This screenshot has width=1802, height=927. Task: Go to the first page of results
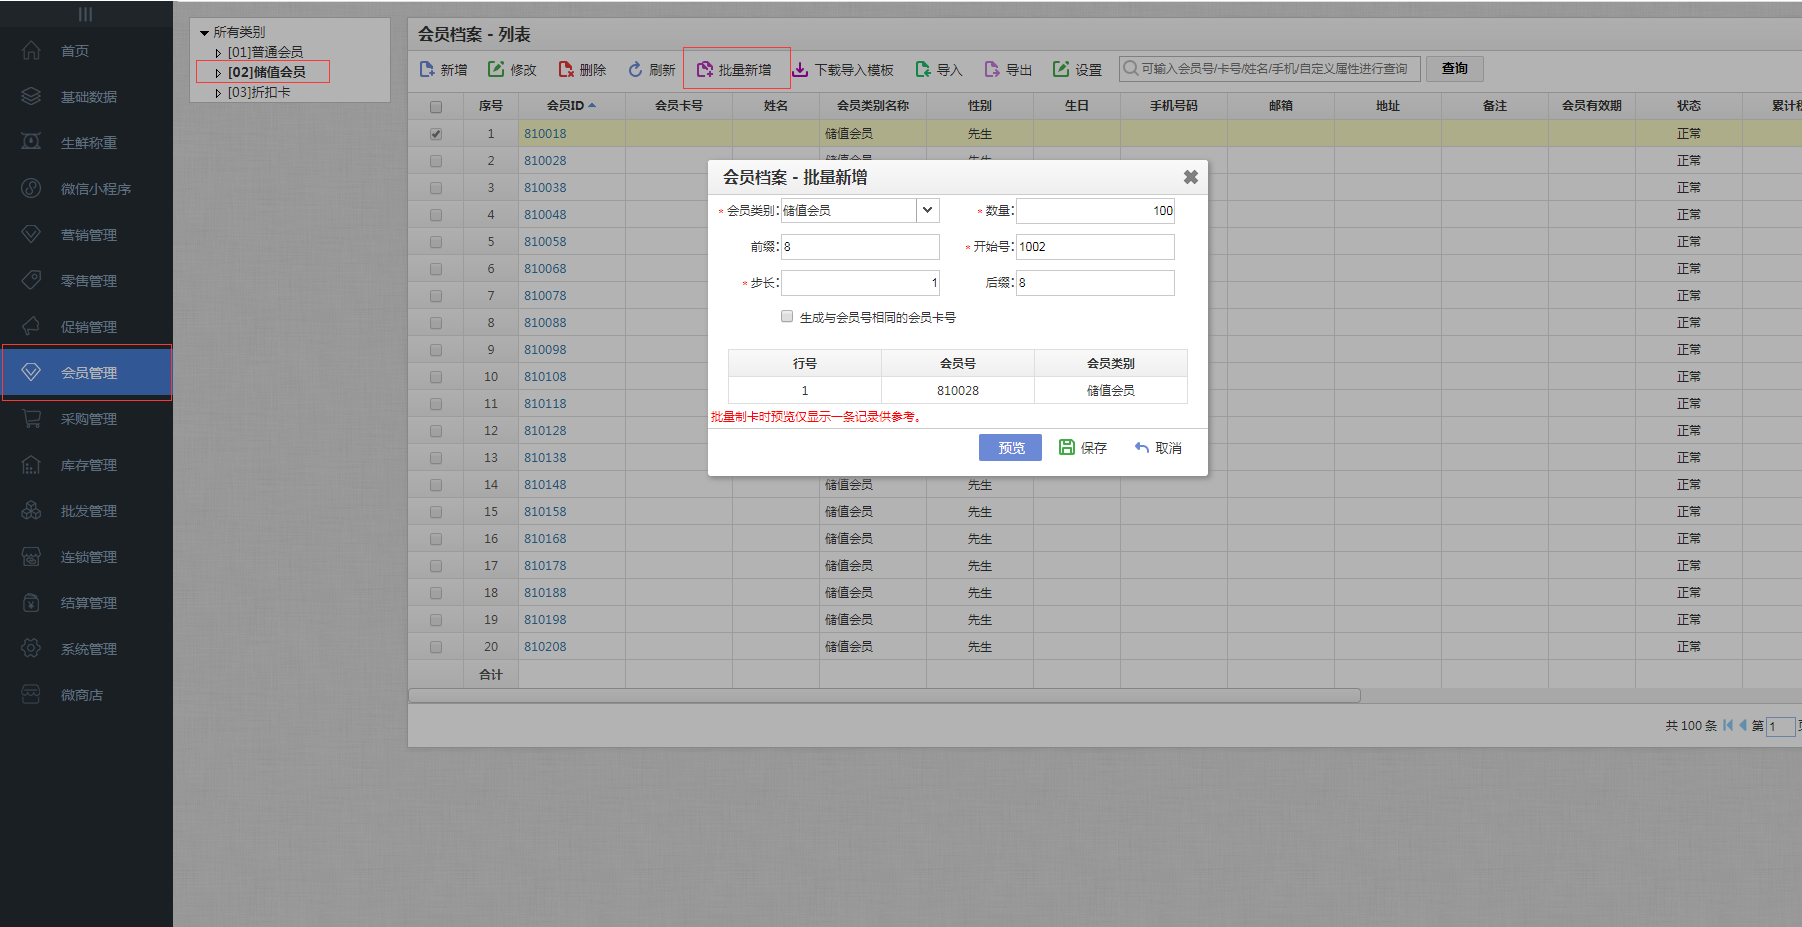tap(1728, 725)
